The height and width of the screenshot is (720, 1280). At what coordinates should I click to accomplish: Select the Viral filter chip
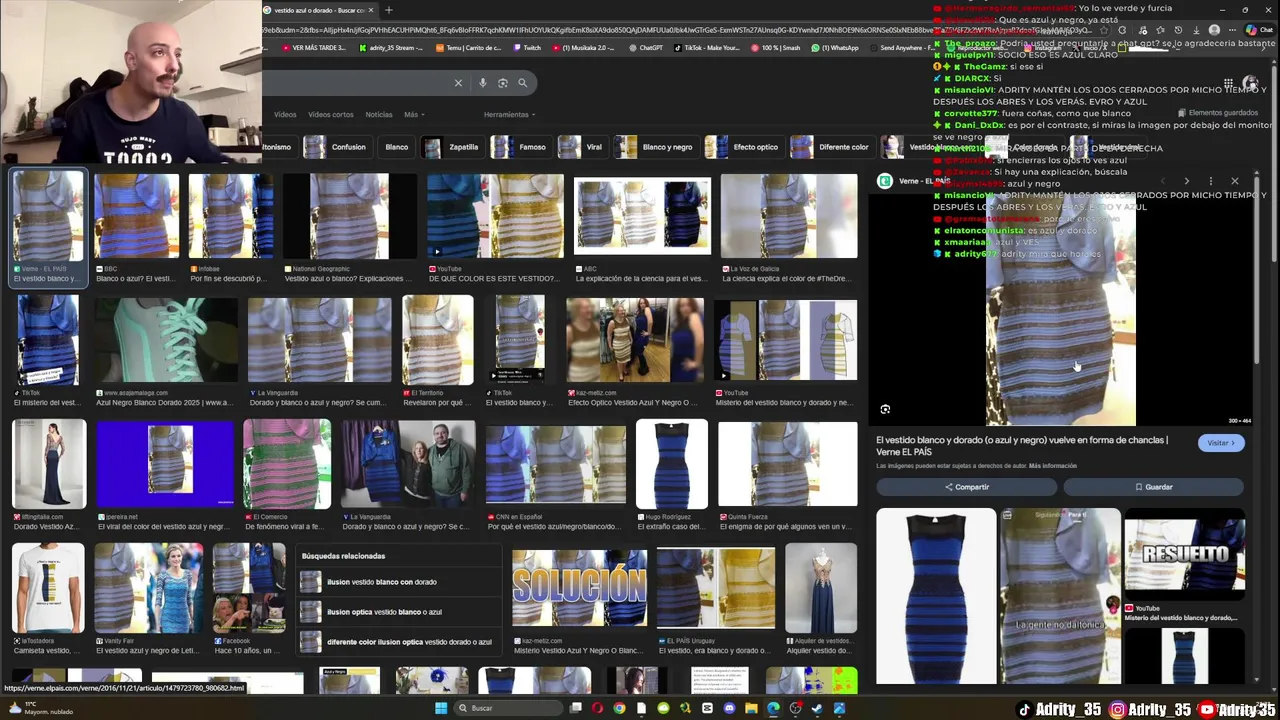(x=582, y=147)
